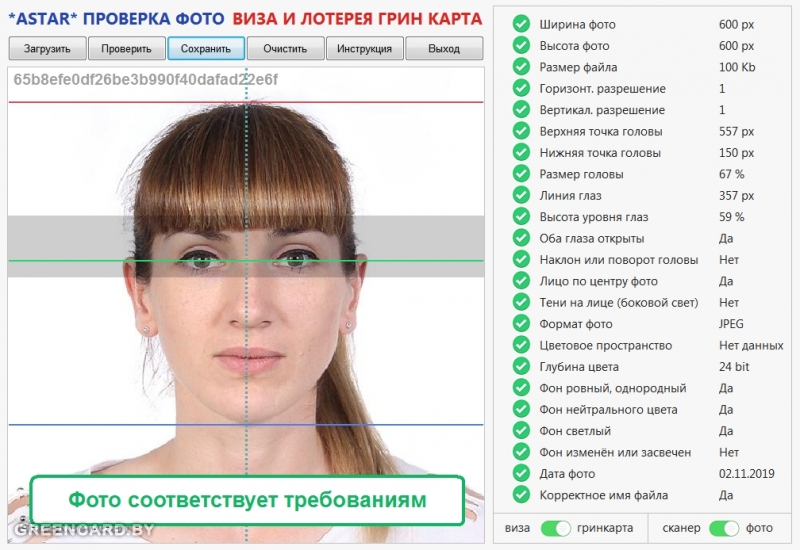Click the checkmark beside Лицо по центру фото

521,281
